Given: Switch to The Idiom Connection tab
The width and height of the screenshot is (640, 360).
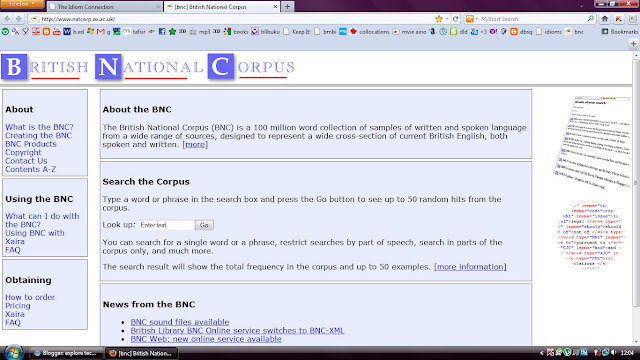Looking at the screenshot, I should pos(104,7).
